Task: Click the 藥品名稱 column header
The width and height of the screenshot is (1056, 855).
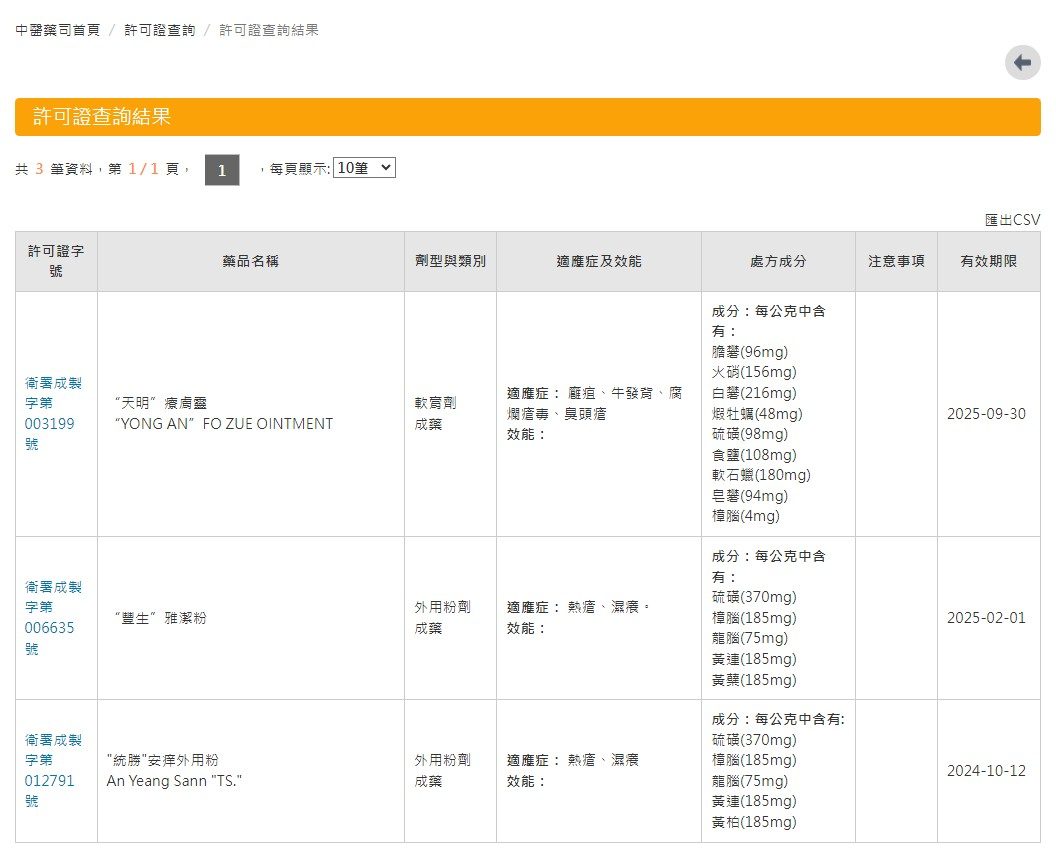Action: (x=251, y=261)
